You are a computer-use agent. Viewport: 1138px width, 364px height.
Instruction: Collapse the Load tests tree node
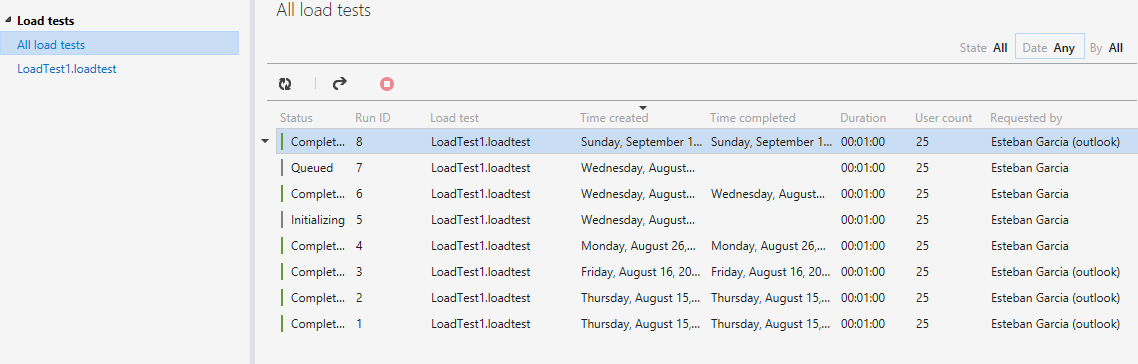click(x=7, y=22)
